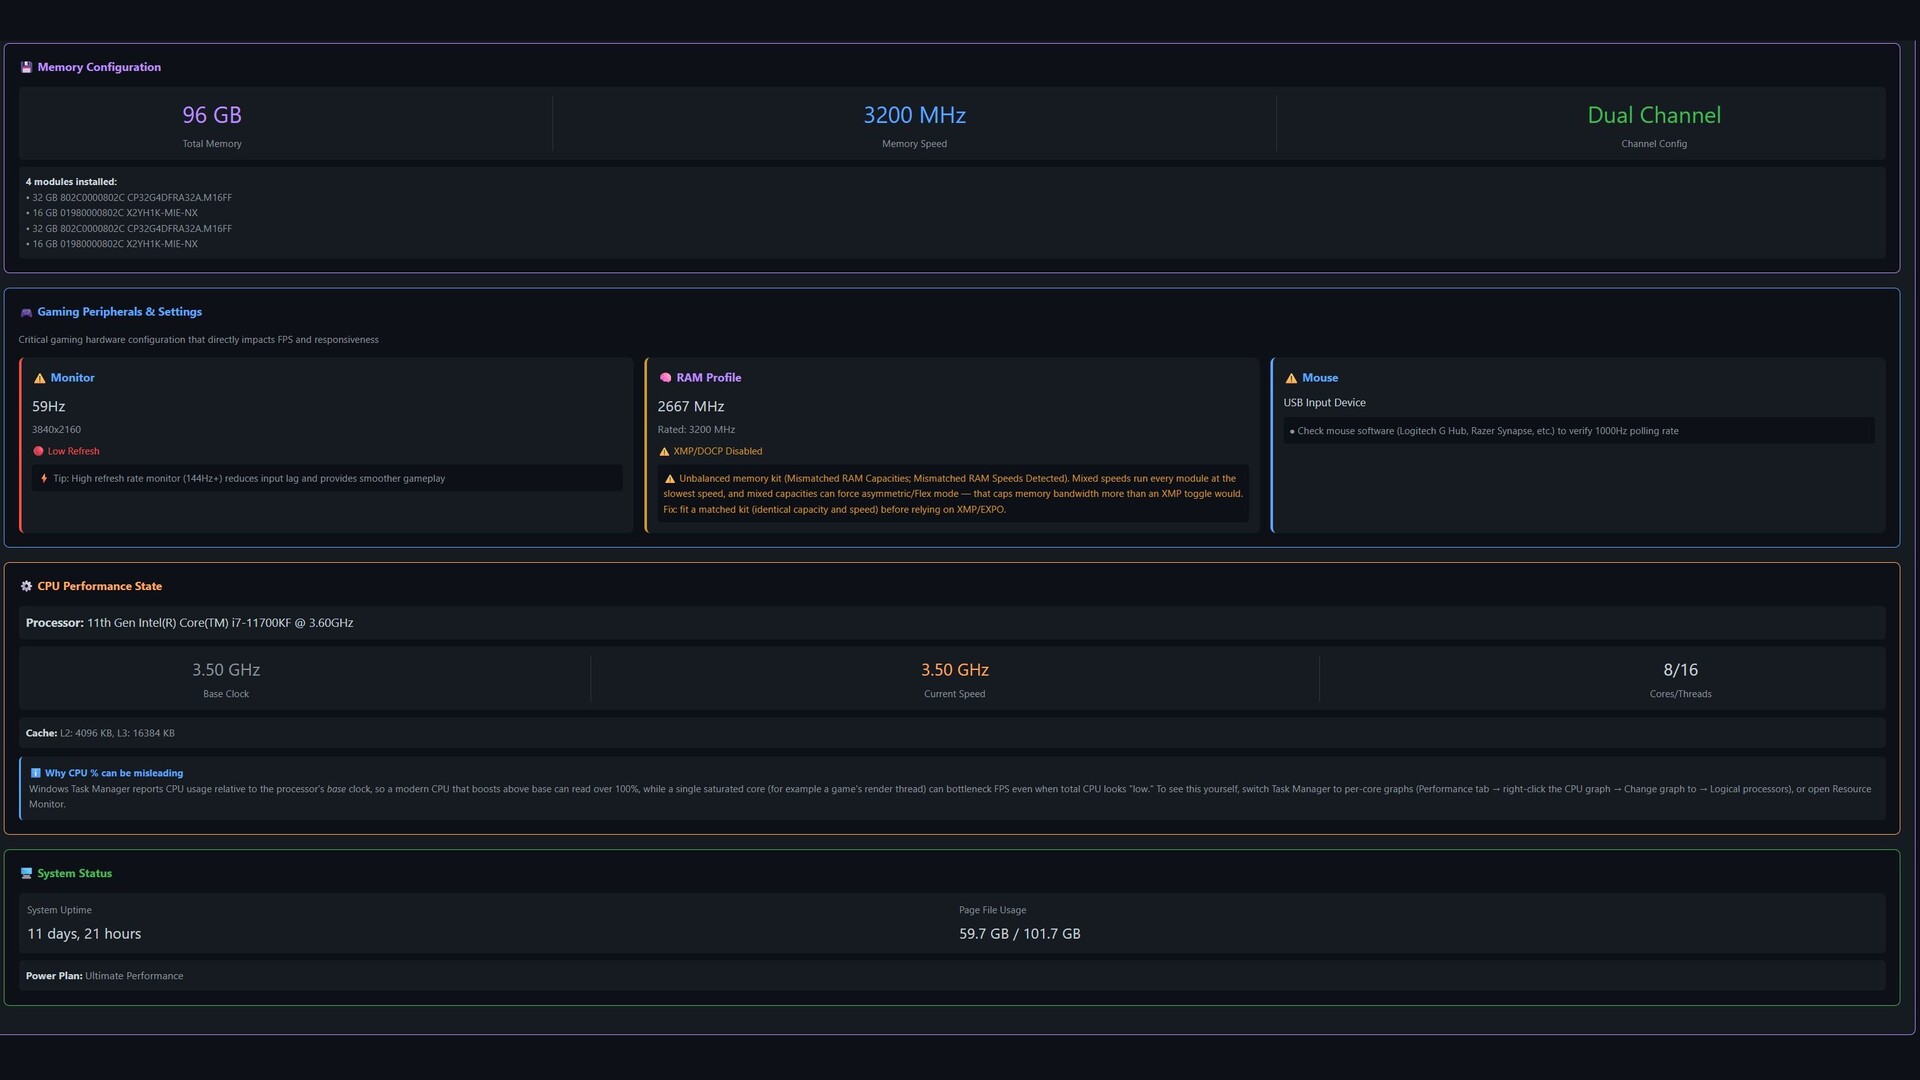Click the 59Hz refresh rate value
Viewport: 1920px width, 1080px height.
click(48, 406)
